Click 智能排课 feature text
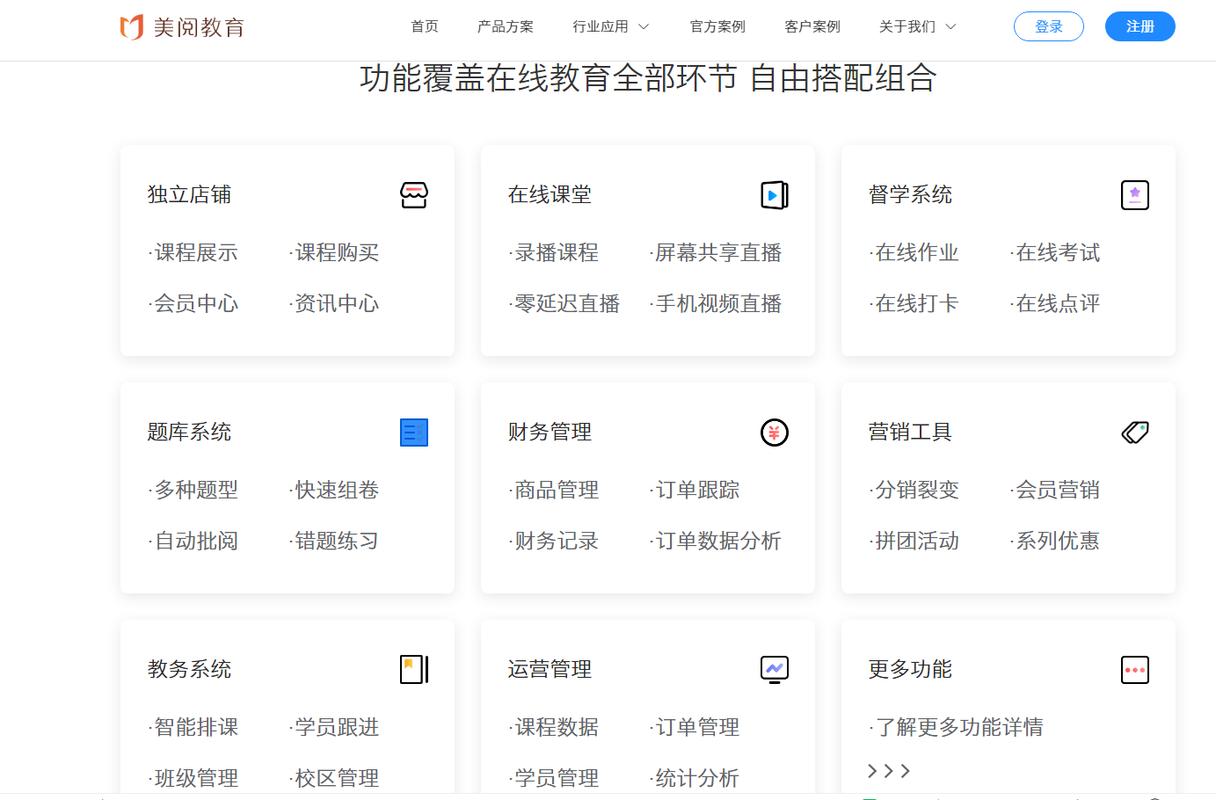The image size is (1216, 800). tap(193, 727)
